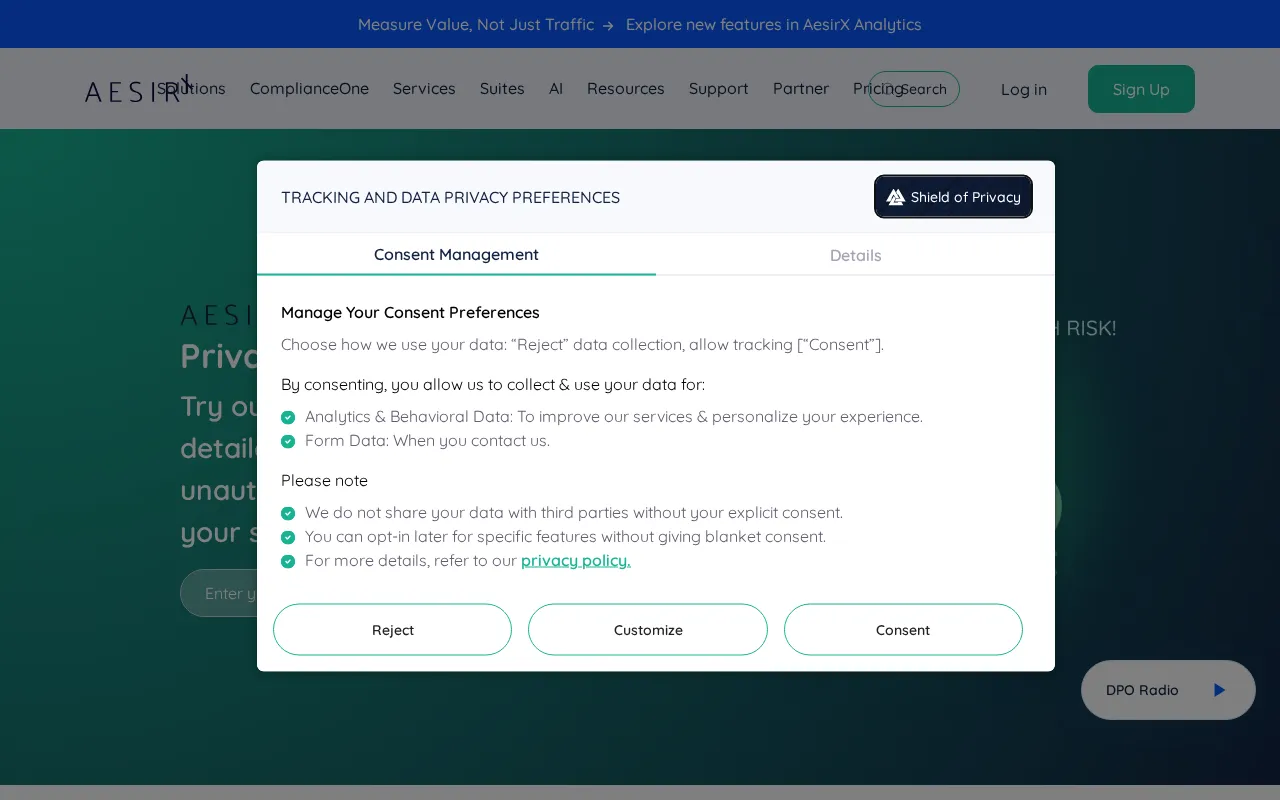Click the Sign Up button
Viewport: 1280px width, 800px height.
point(1141,89)
